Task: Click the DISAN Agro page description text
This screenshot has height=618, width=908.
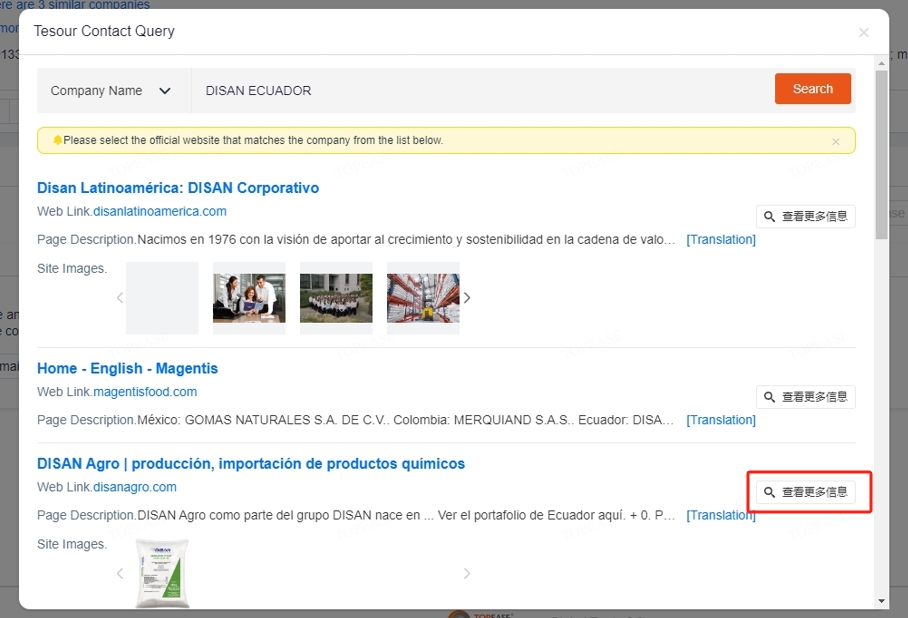Action: coord(406,515)
